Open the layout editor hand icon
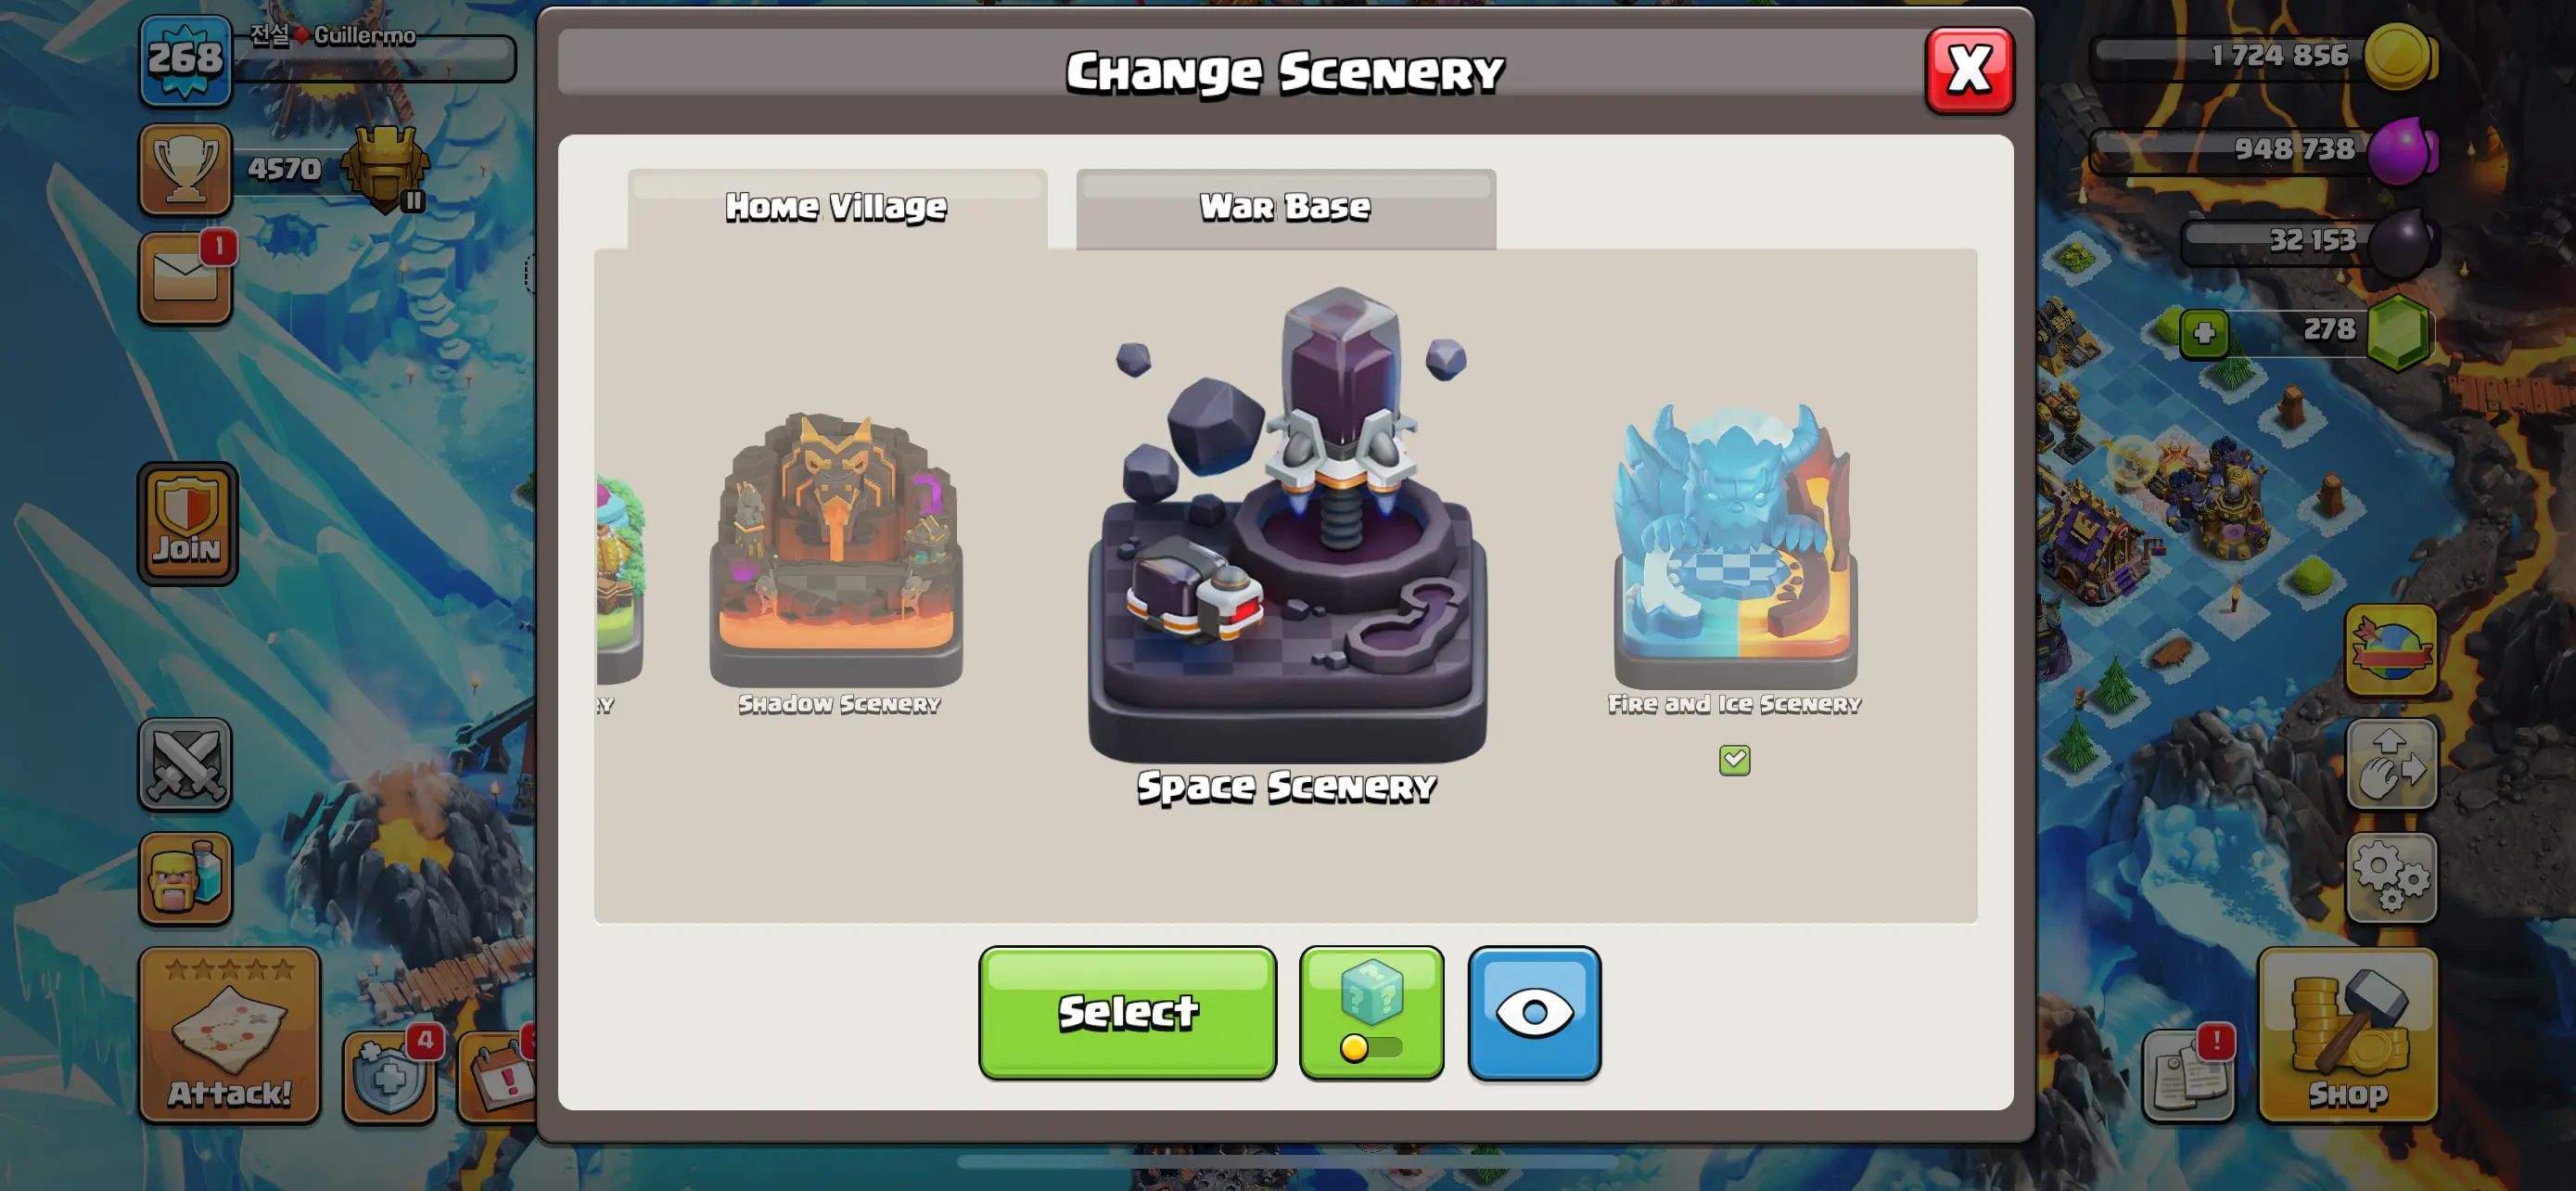Screen dimensions: 2576x1191 click(x=2391, y=764)
